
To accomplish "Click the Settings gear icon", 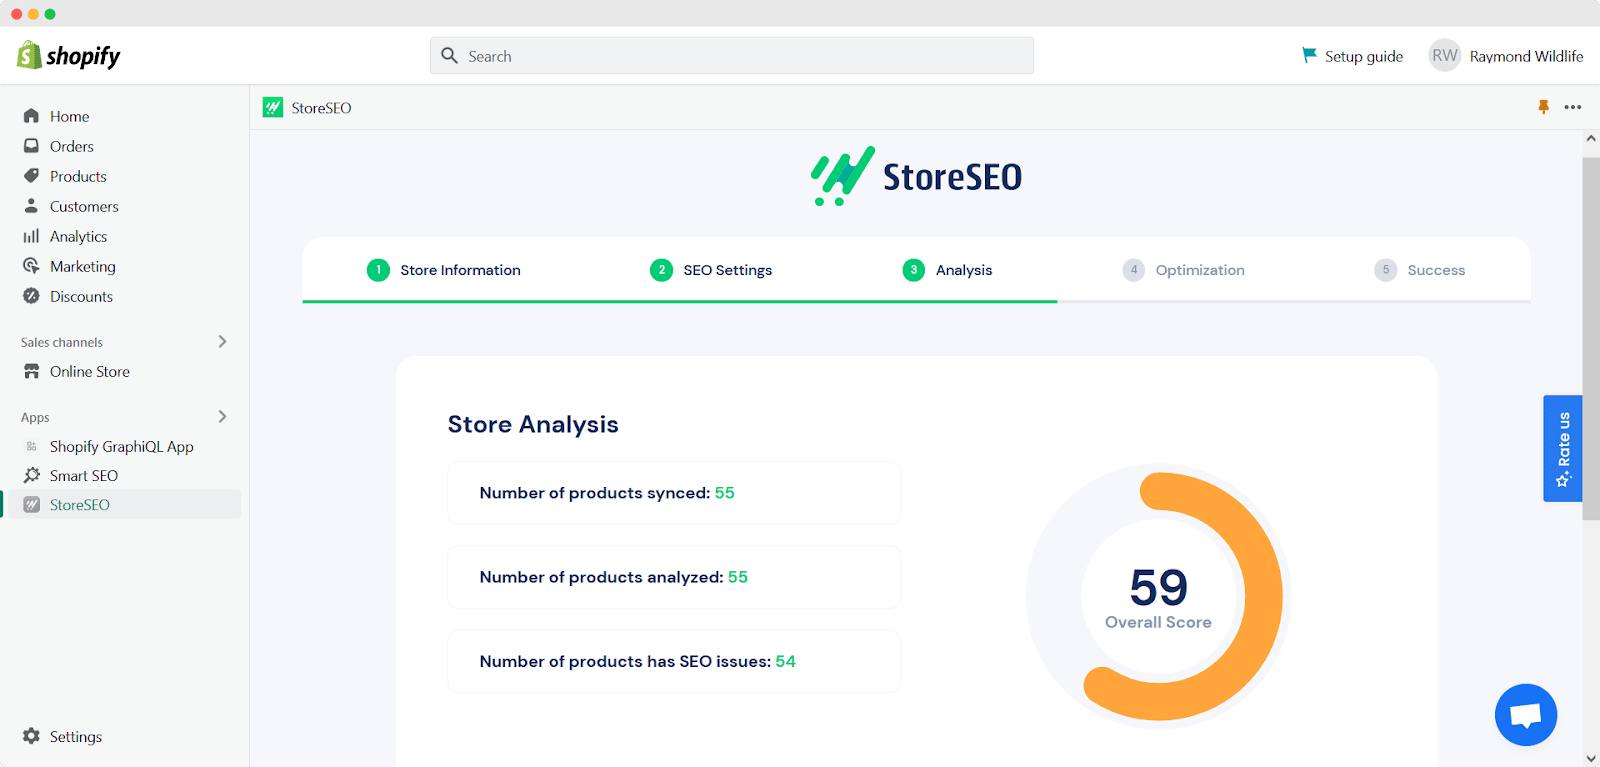I will [31, 736].
